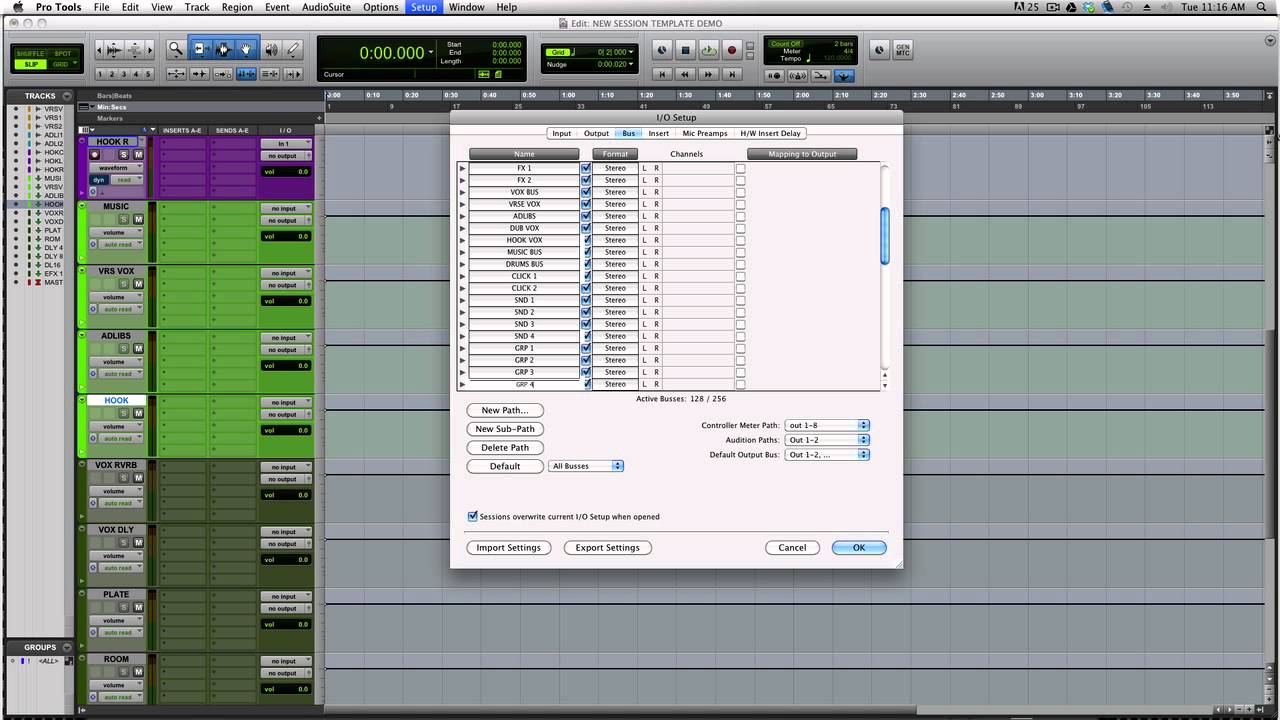The width and height of the screenshot is (1280, 720).
Task: Enable SPOT edit mode
Action: click(62, 53)
